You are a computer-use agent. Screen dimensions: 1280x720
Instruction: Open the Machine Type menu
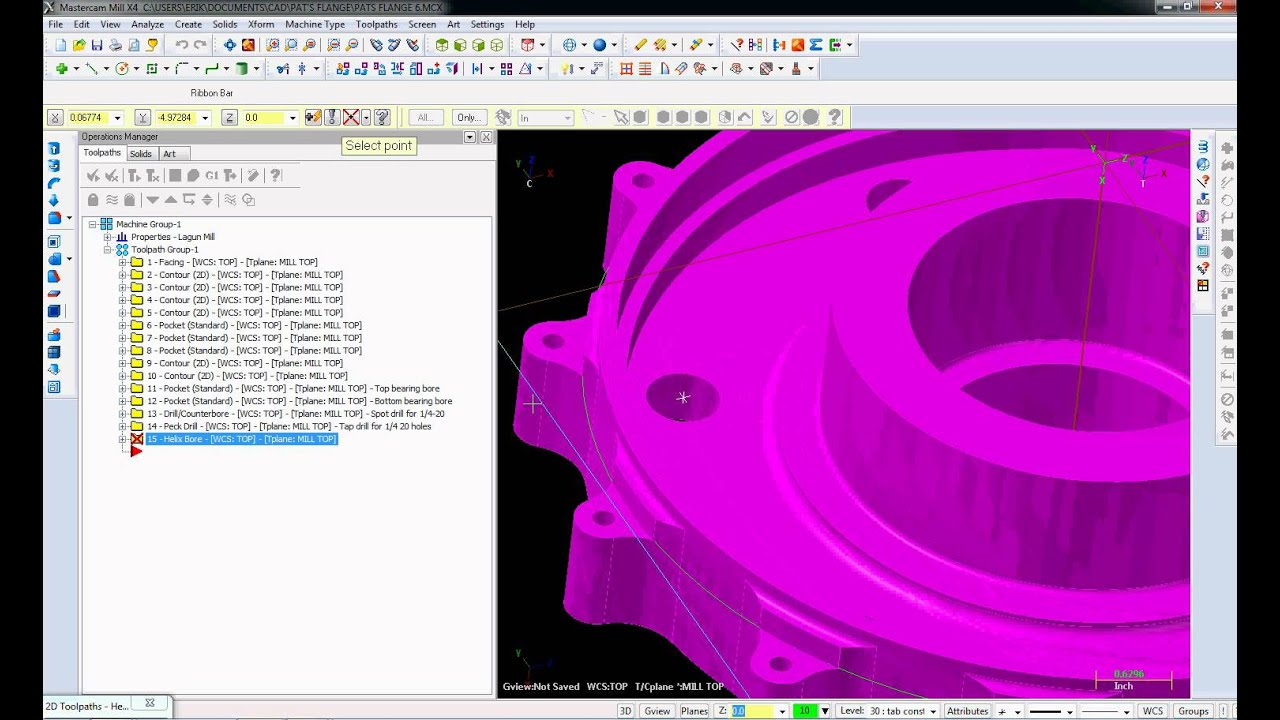(315, 24)
